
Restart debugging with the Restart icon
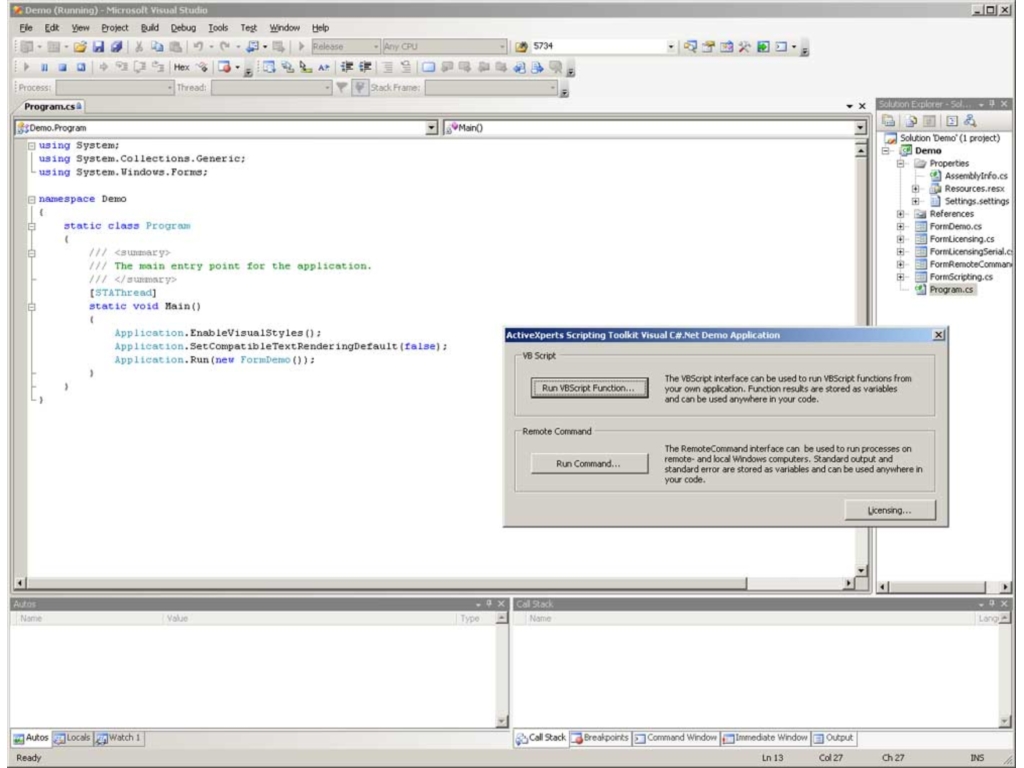tap(80, 67)
